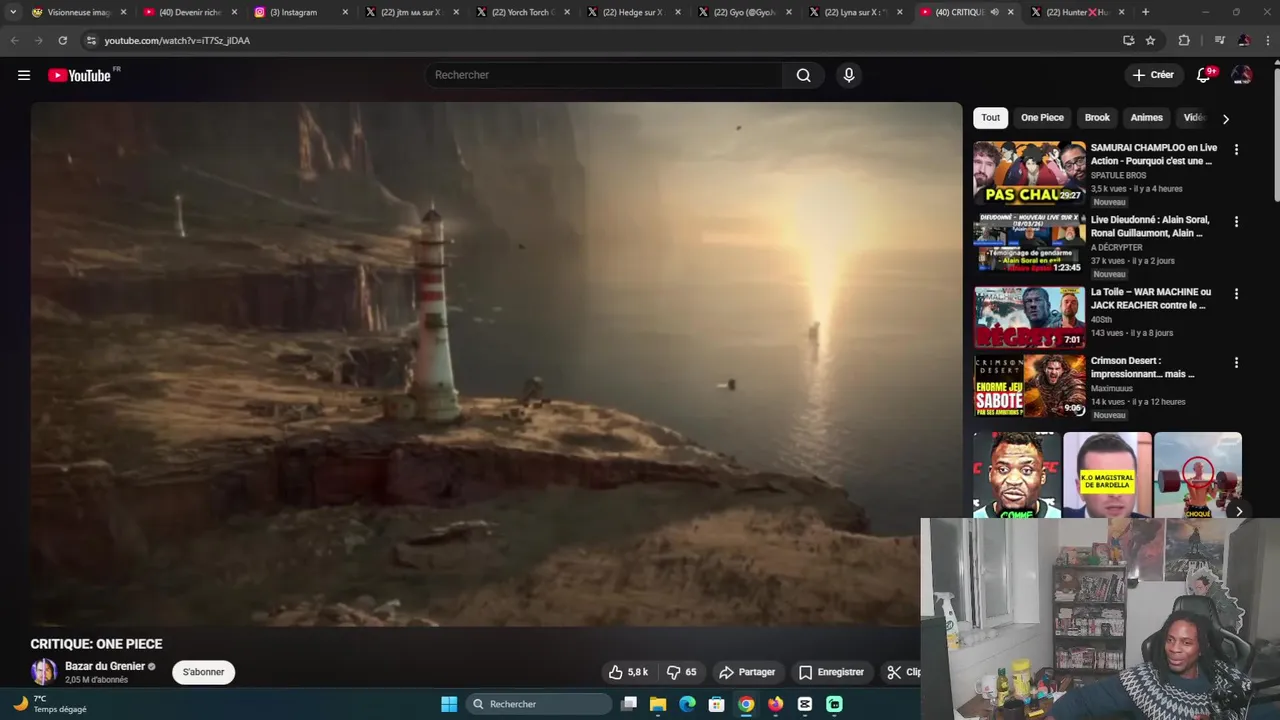Go forward in browser history
This screenshot has width=1280, height=720.
coord(38,40)
